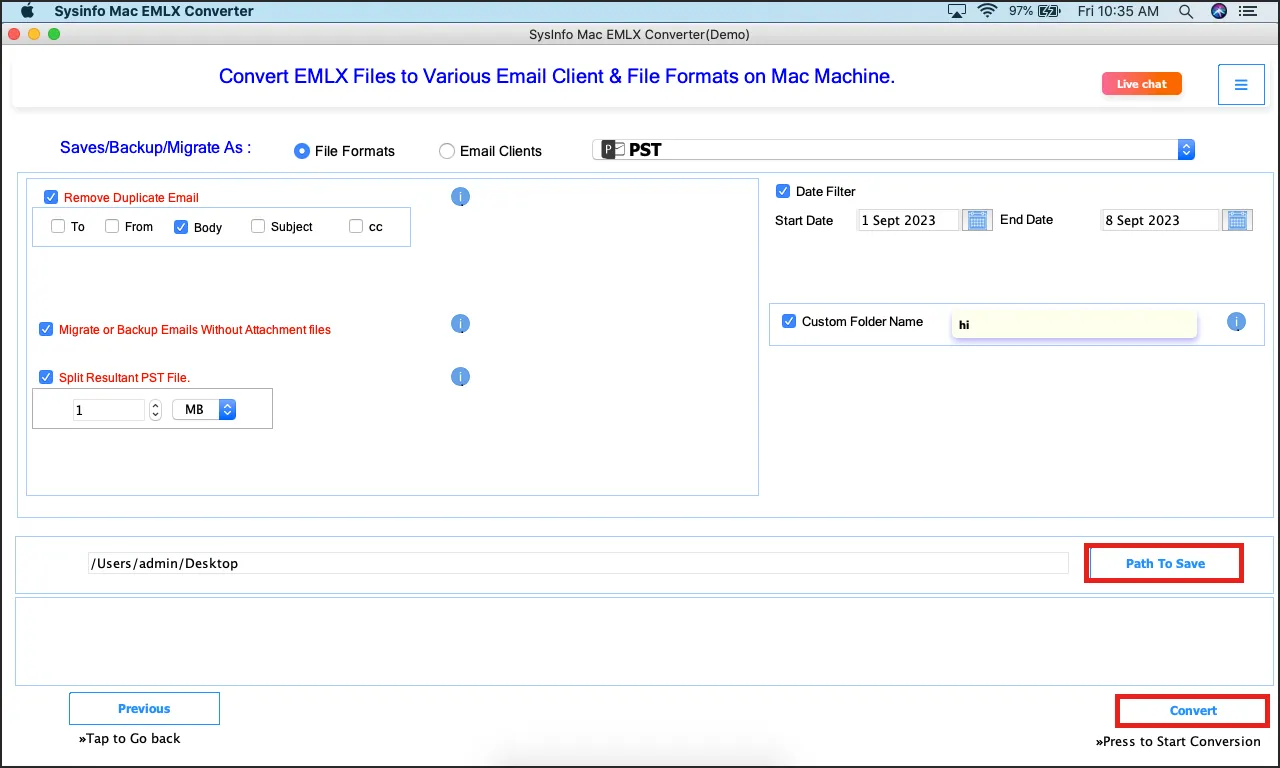This screenshot has width=1280, height=768.
Task: Show info for Migrate Without Attachment option
Action: [460, 324]
